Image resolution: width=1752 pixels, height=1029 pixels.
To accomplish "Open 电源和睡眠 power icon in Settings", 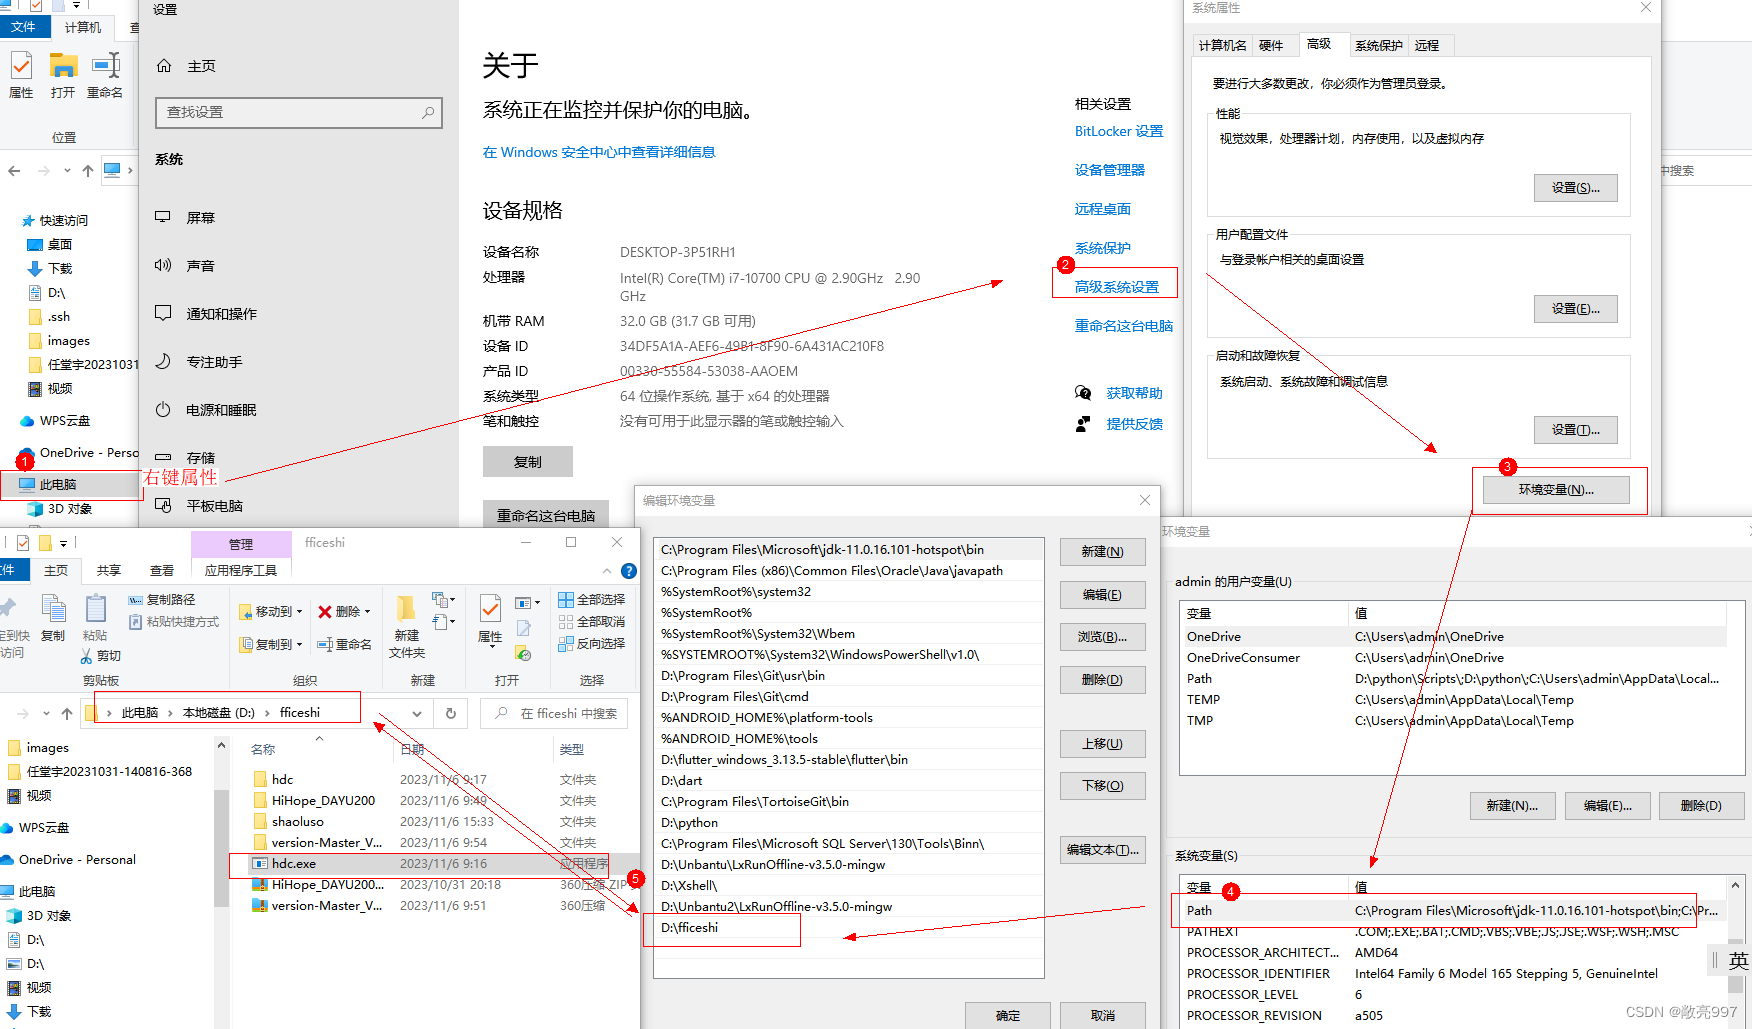I will [163, 409].
